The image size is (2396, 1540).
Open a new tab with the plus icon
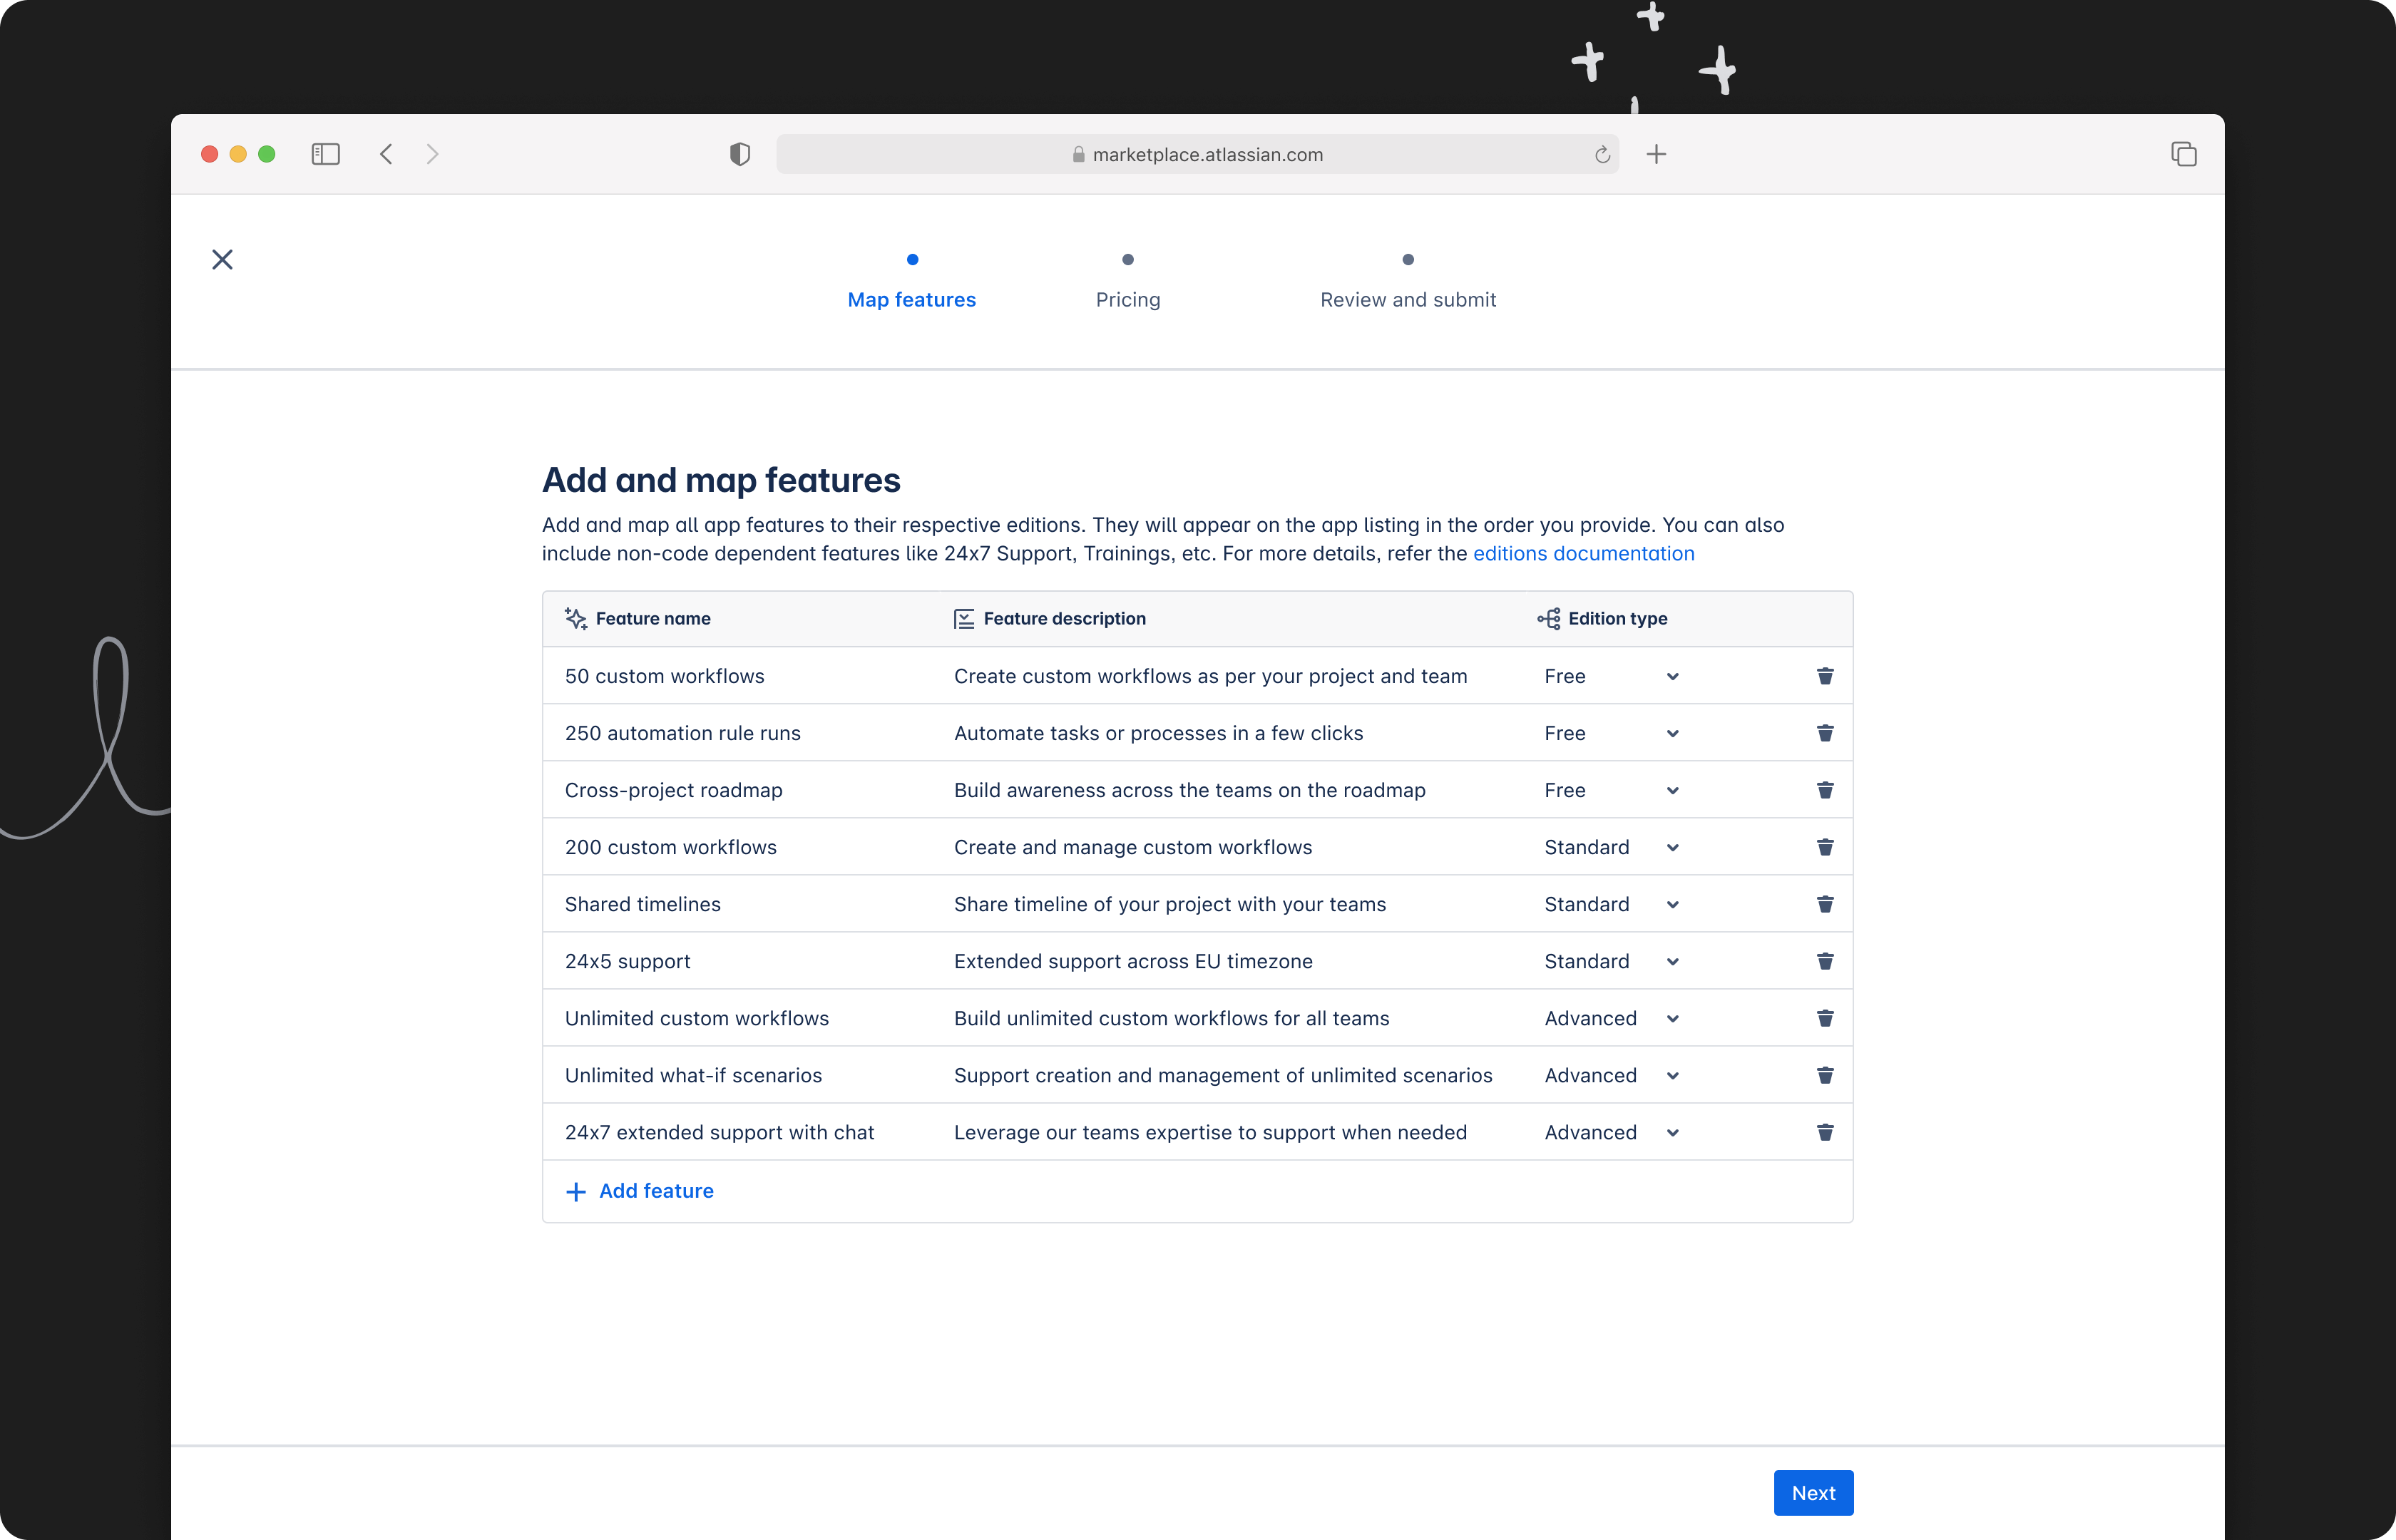point(1656,154)
